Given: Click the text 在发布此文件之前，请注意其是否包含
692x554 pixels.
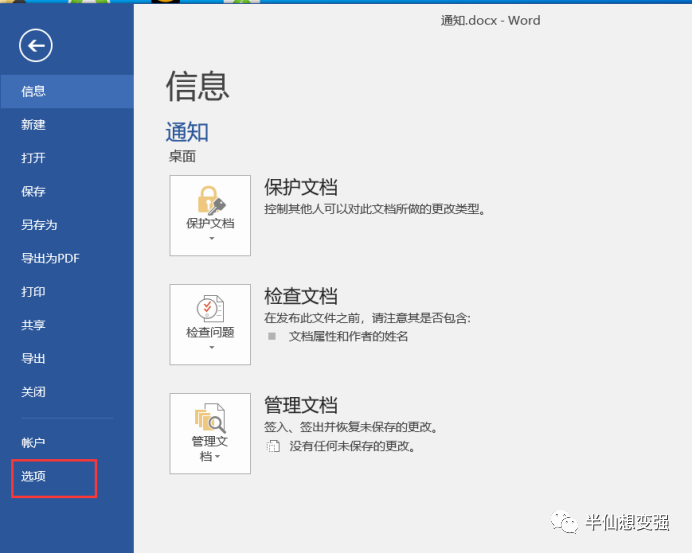Looking at the screenshot, I should pos(367,318).
